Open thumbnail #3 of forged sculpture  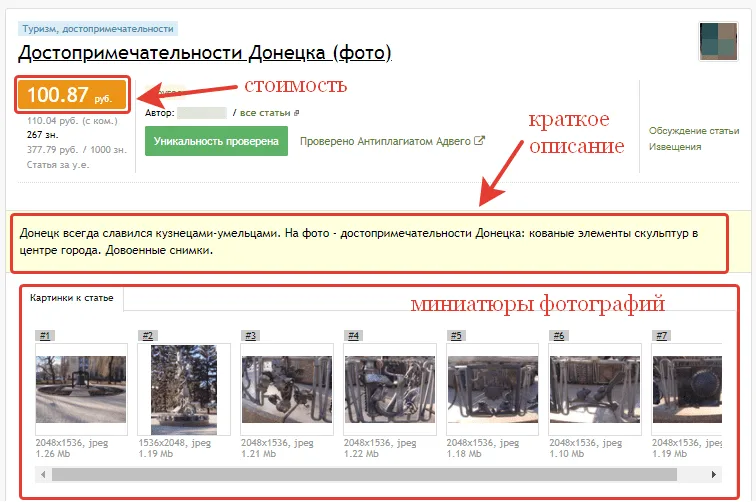pyautogui.click(x=287, y=389)
